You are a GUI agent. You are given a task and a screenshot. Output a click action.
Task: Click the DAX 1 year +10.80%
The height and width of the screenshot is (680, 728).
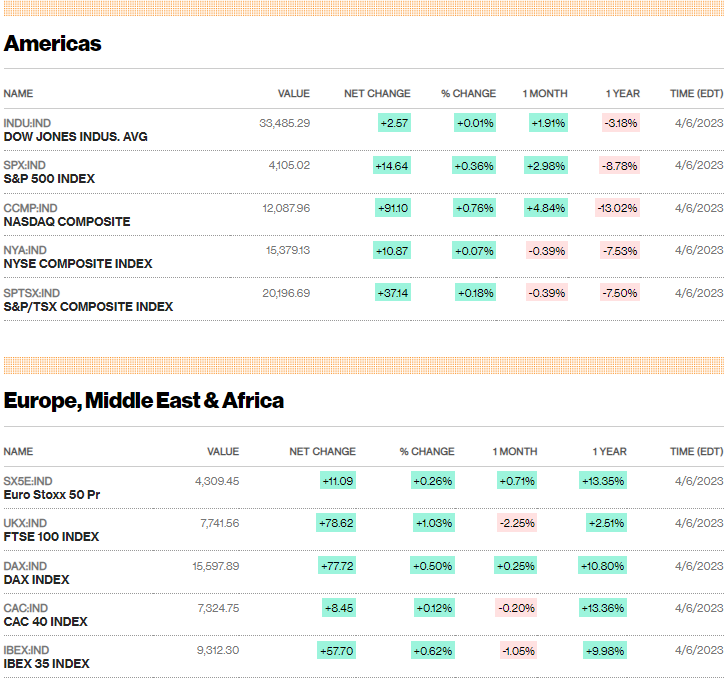point(602,566)
